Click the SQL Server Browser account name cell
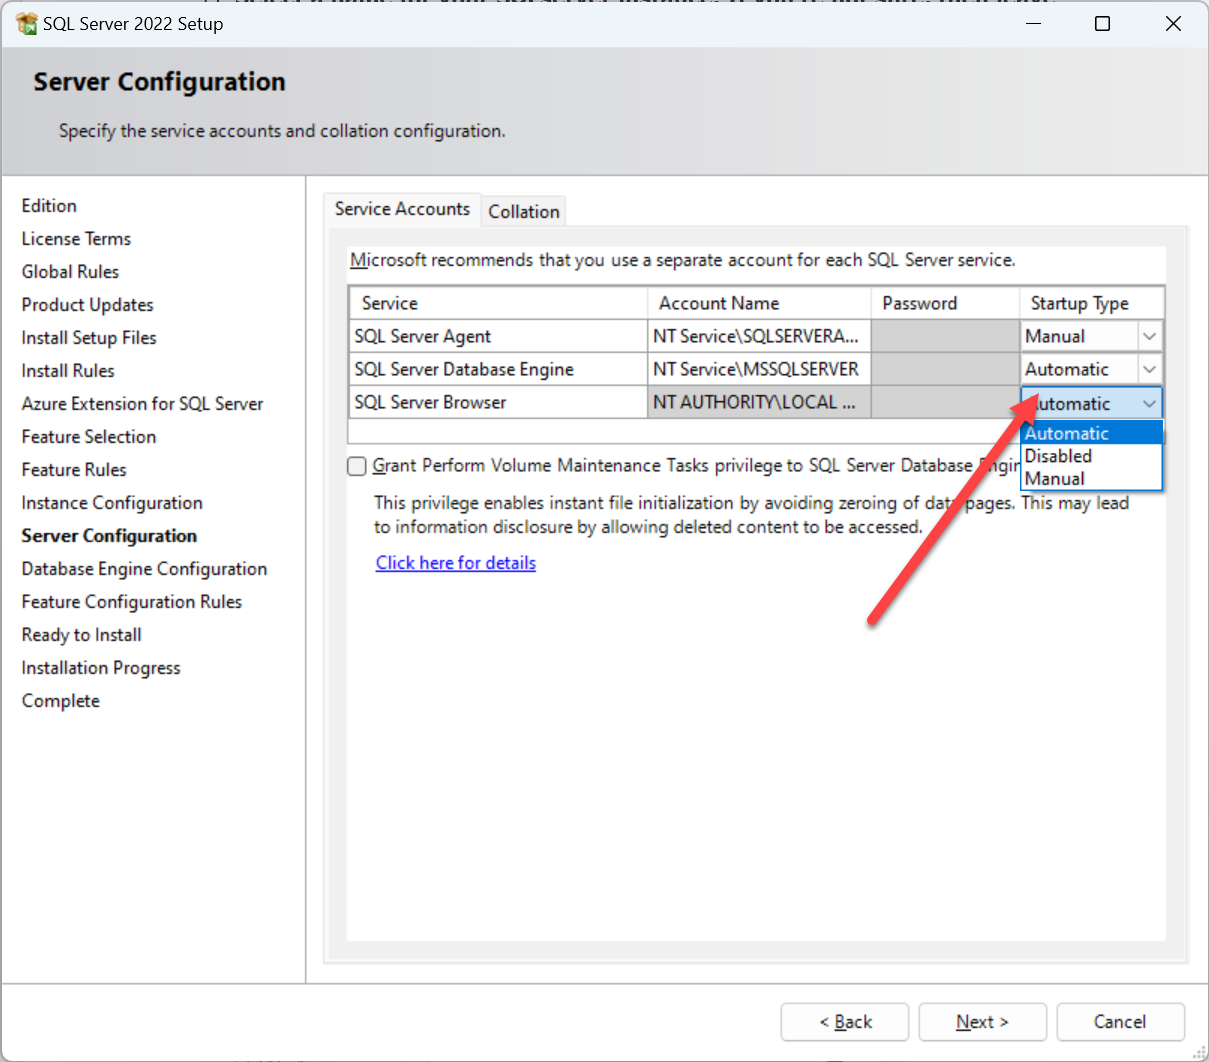The height and width of the screenshot is (1062, 1209). [759, 402]
